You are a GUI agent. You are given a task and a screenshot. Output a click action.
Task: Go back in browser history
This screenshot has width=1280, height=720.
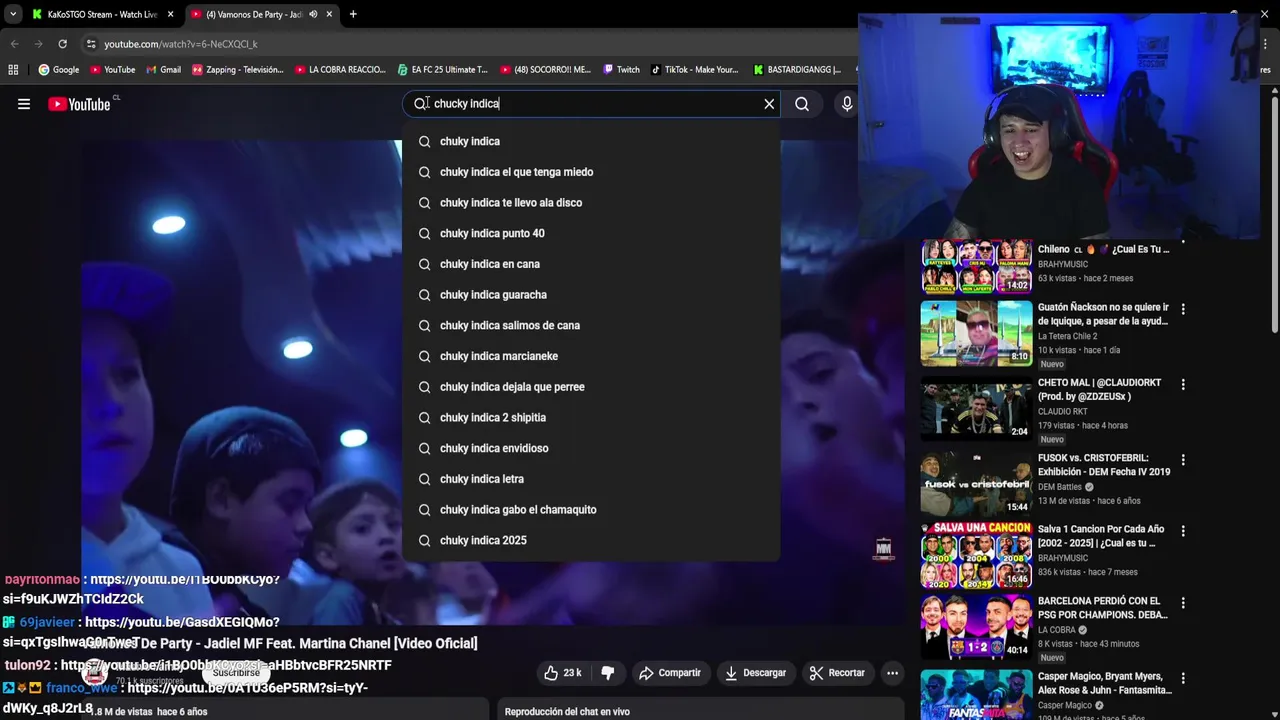[x=14, y=44]
